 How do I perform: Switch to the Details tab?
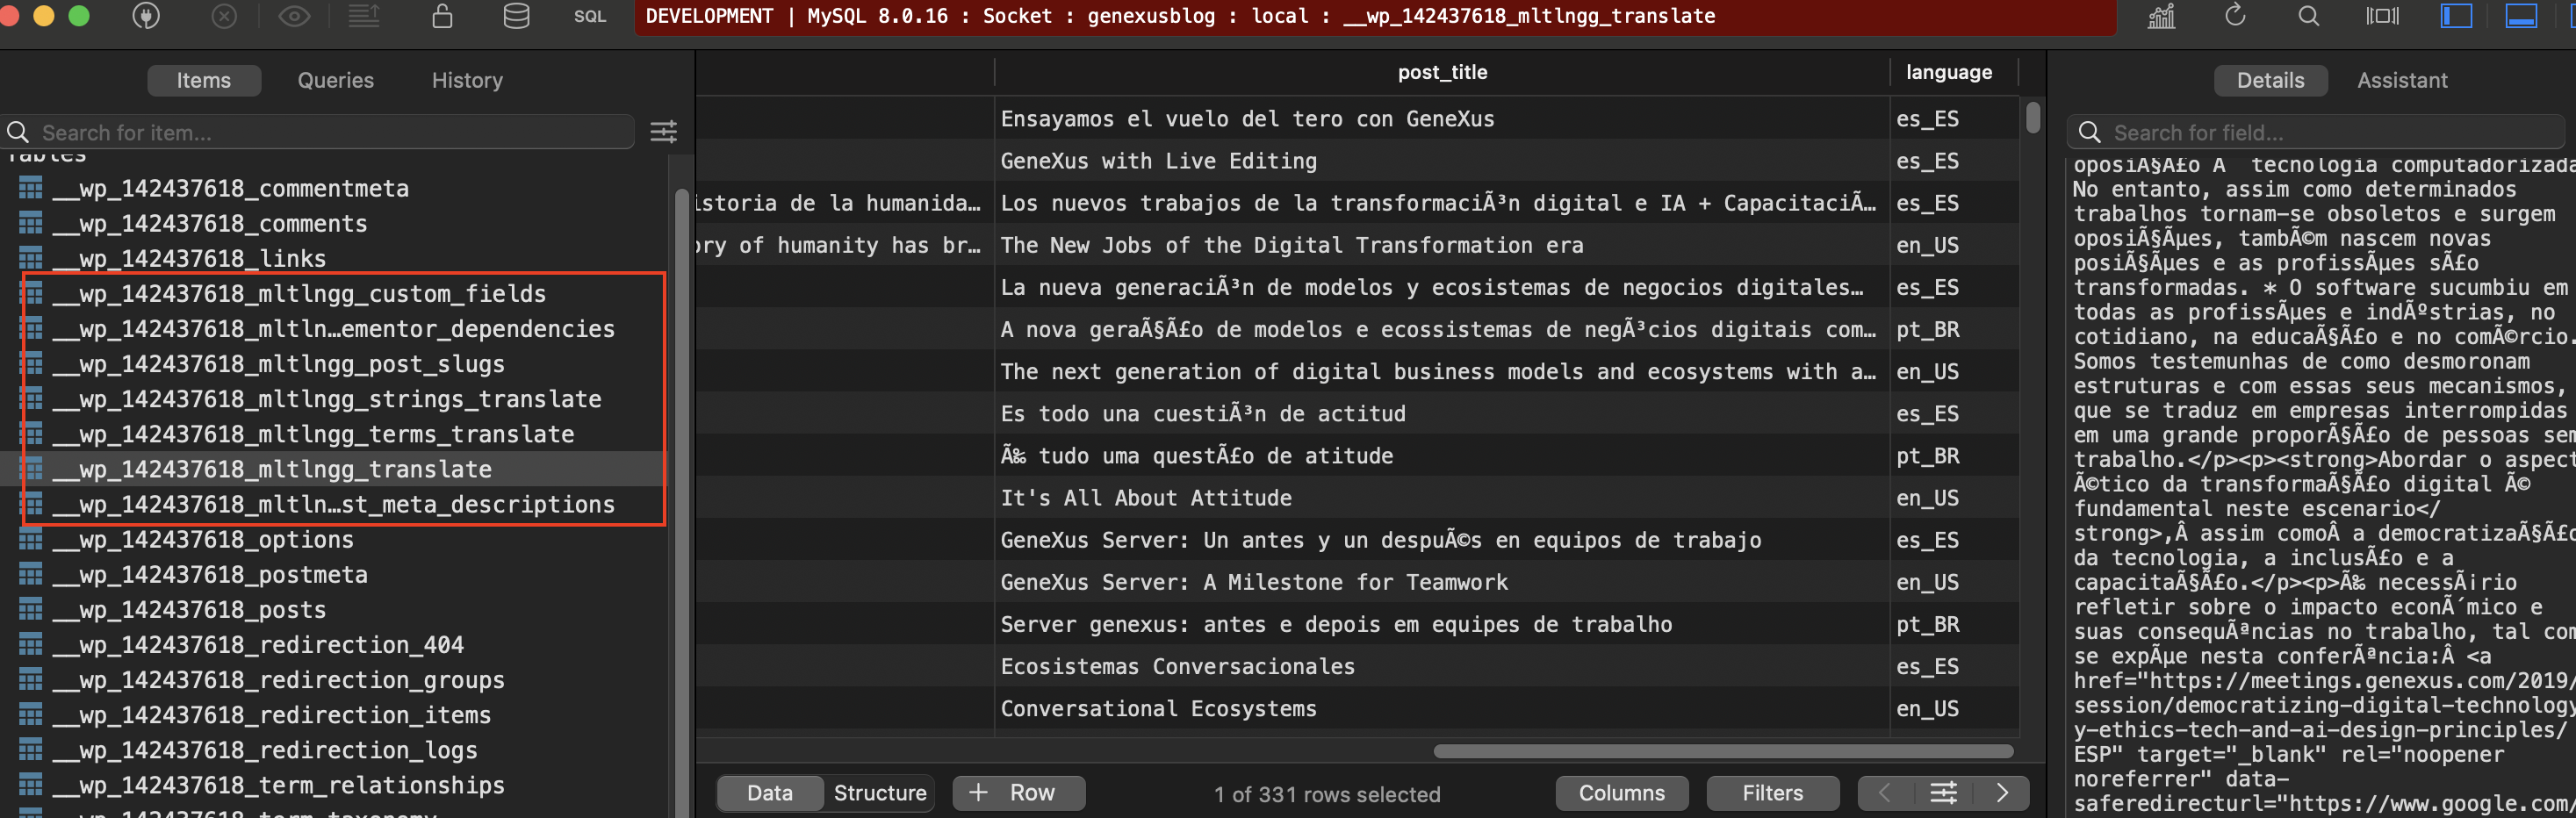(2270, 80)
